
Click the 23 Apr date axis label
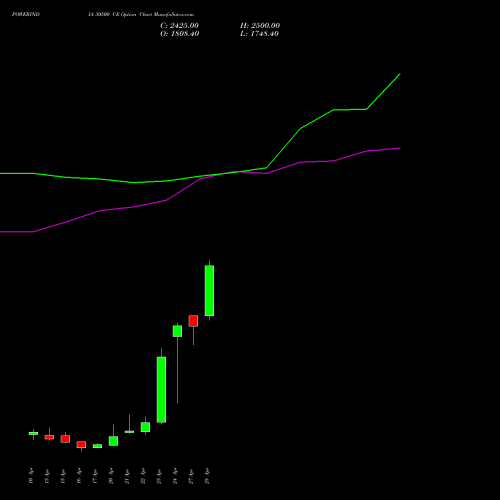[x=159, y=476]
